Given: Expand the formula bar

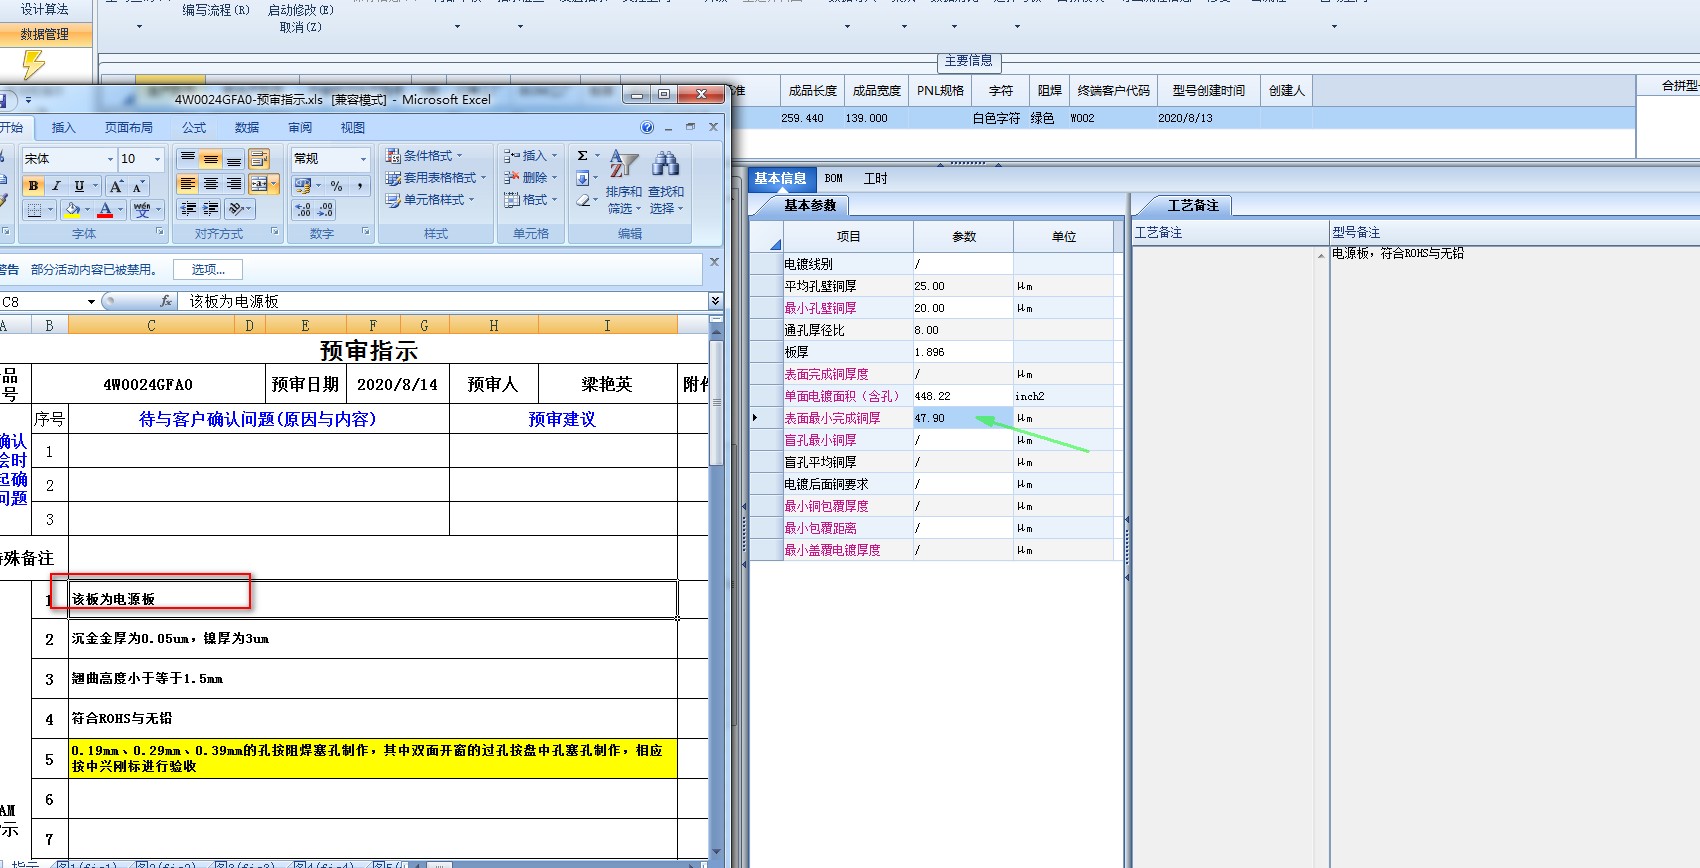Looking at the screenshot, I should click(x=715, y=301).
